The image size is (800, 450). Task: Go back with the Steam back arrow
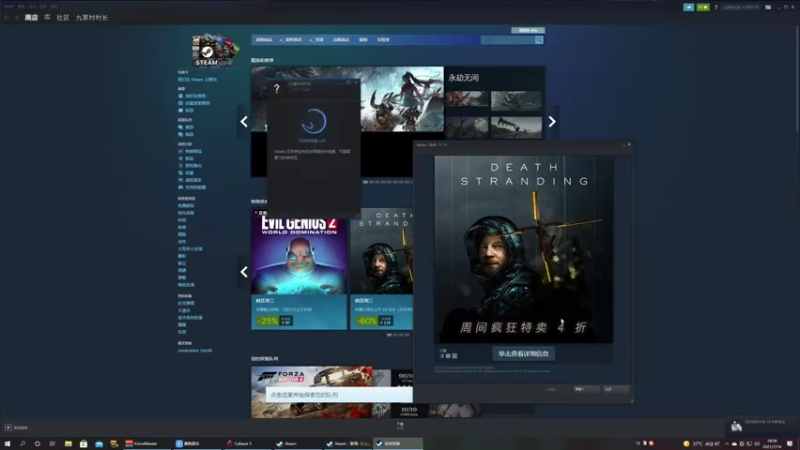(x=6, y=17)
